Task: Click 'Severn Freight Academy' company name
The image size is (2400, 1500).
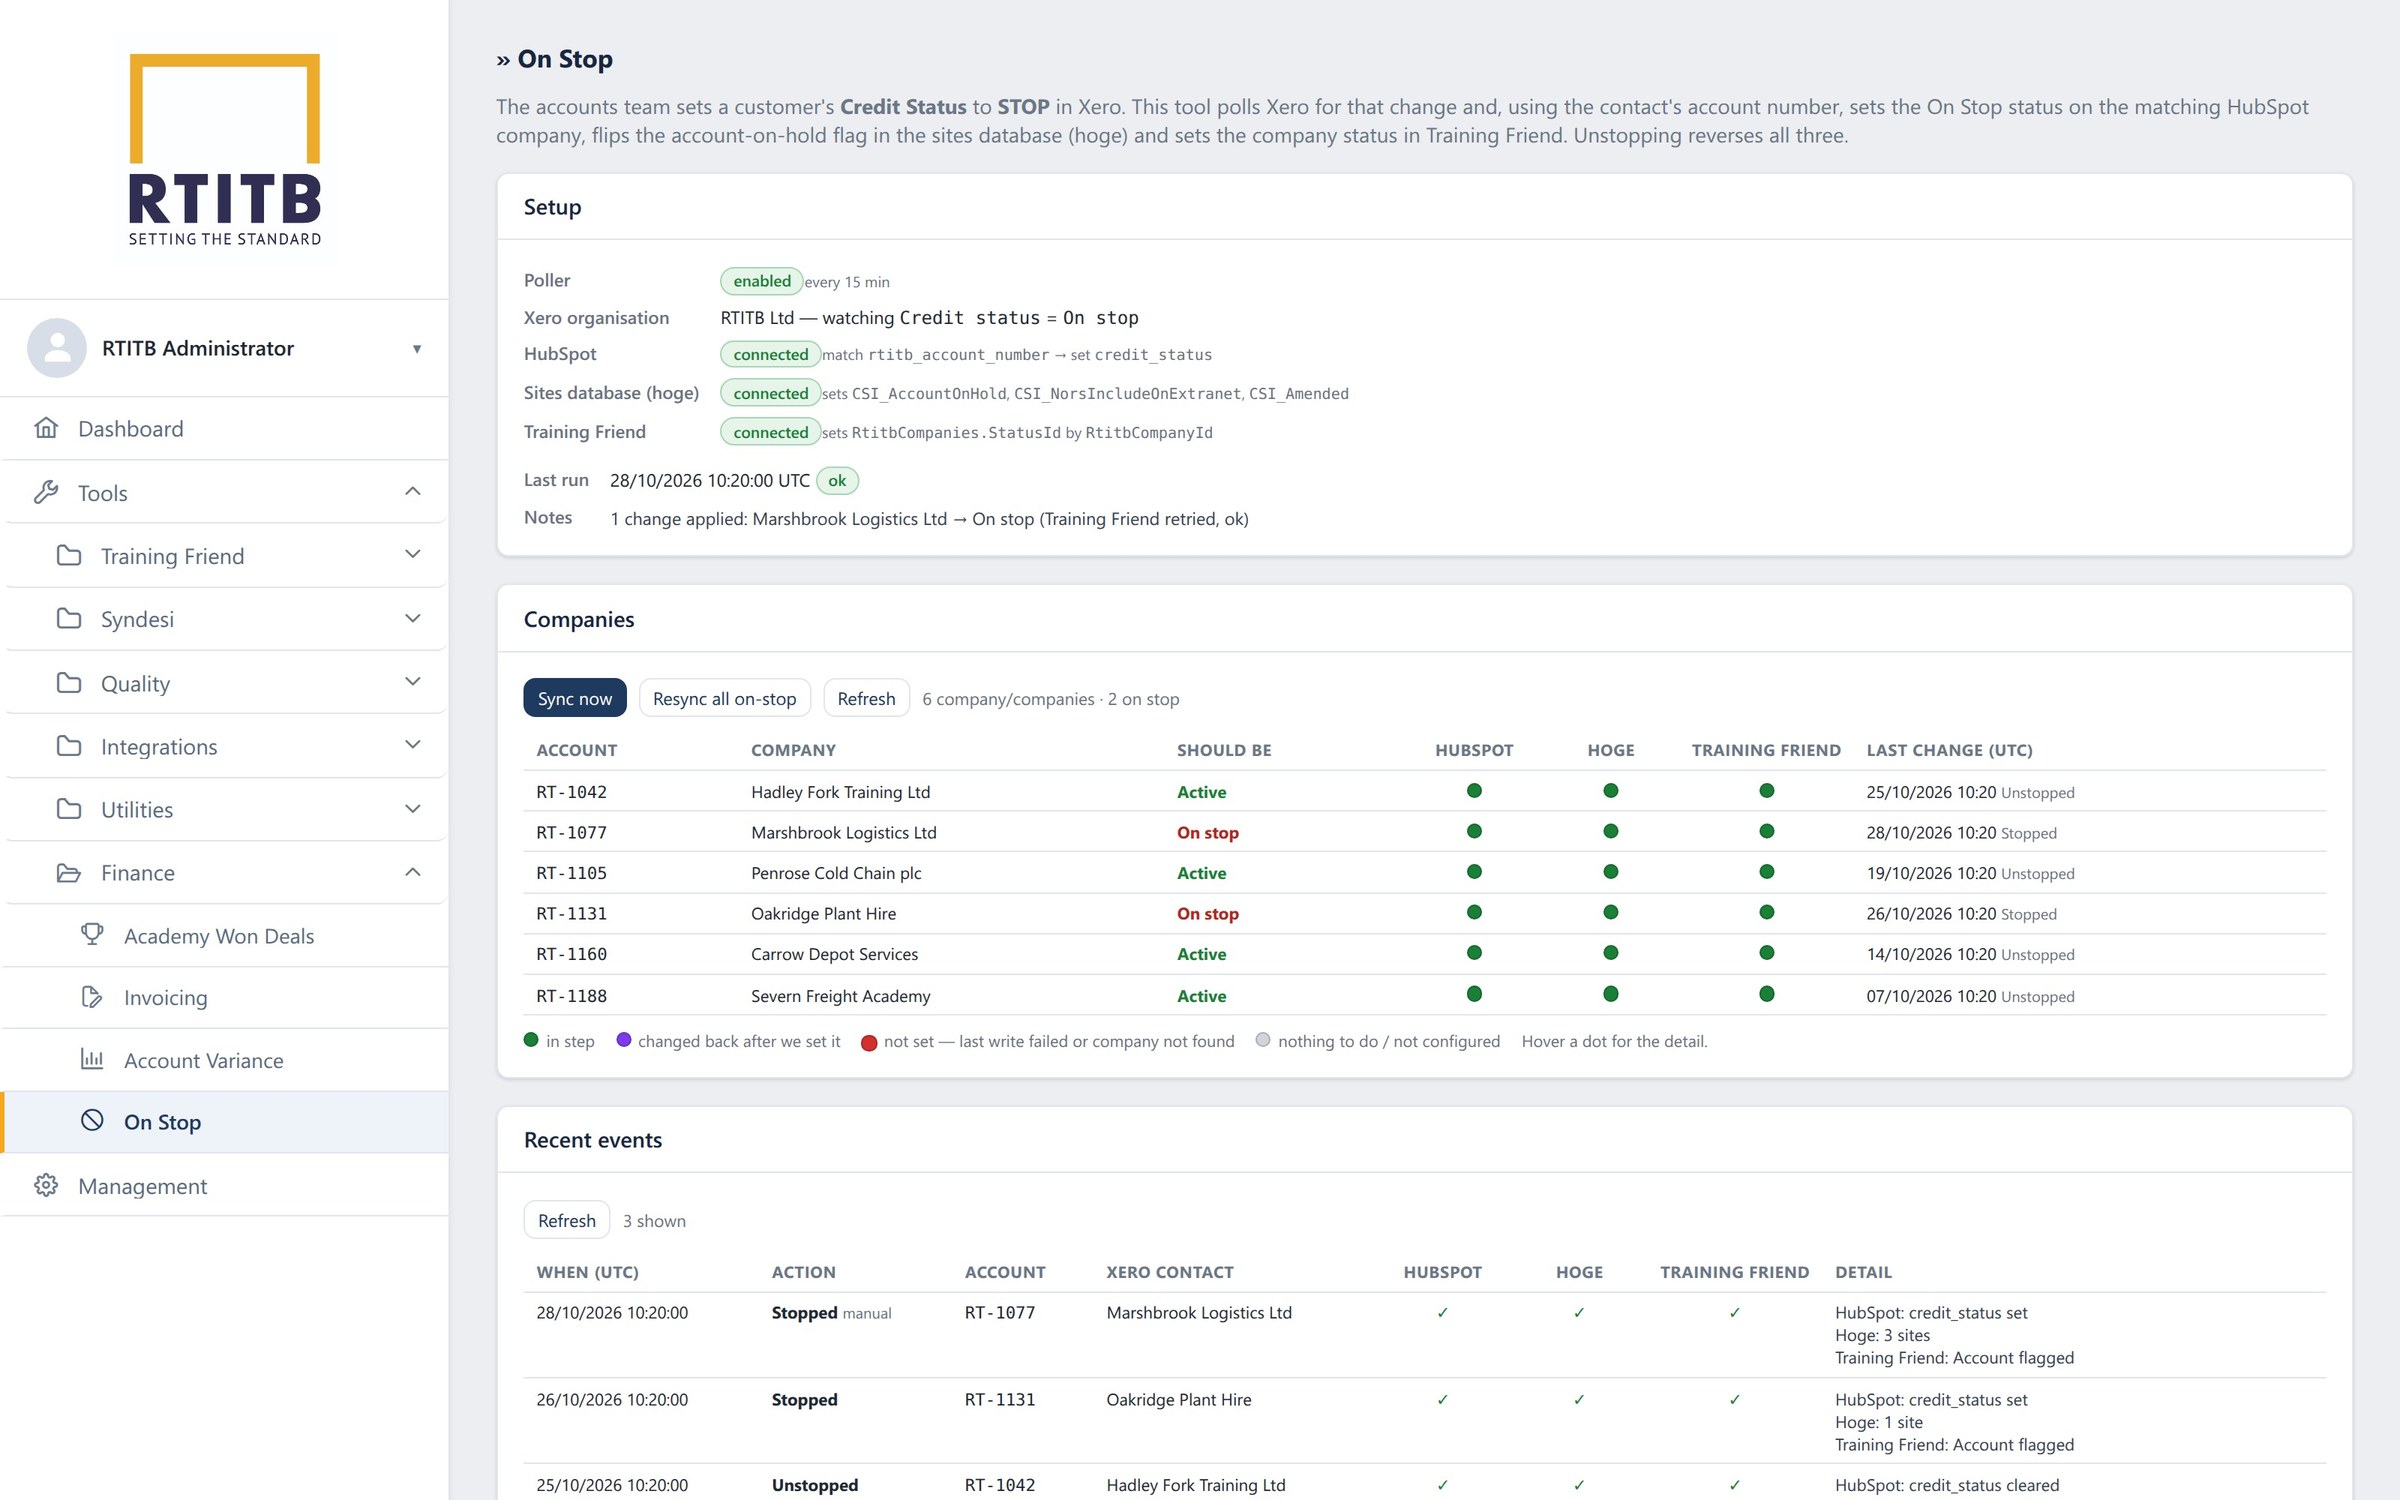Action: 840,996
